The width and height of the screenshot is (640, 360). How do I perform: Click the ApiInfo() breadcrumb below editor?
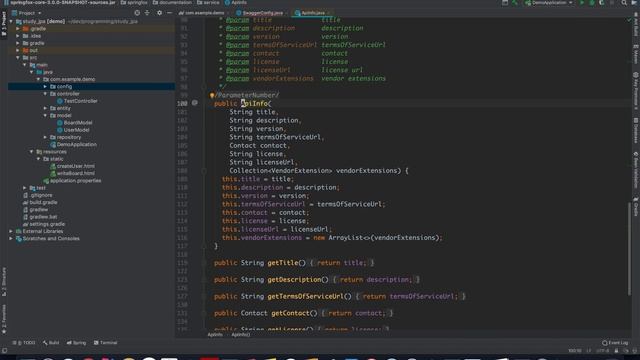240,335
